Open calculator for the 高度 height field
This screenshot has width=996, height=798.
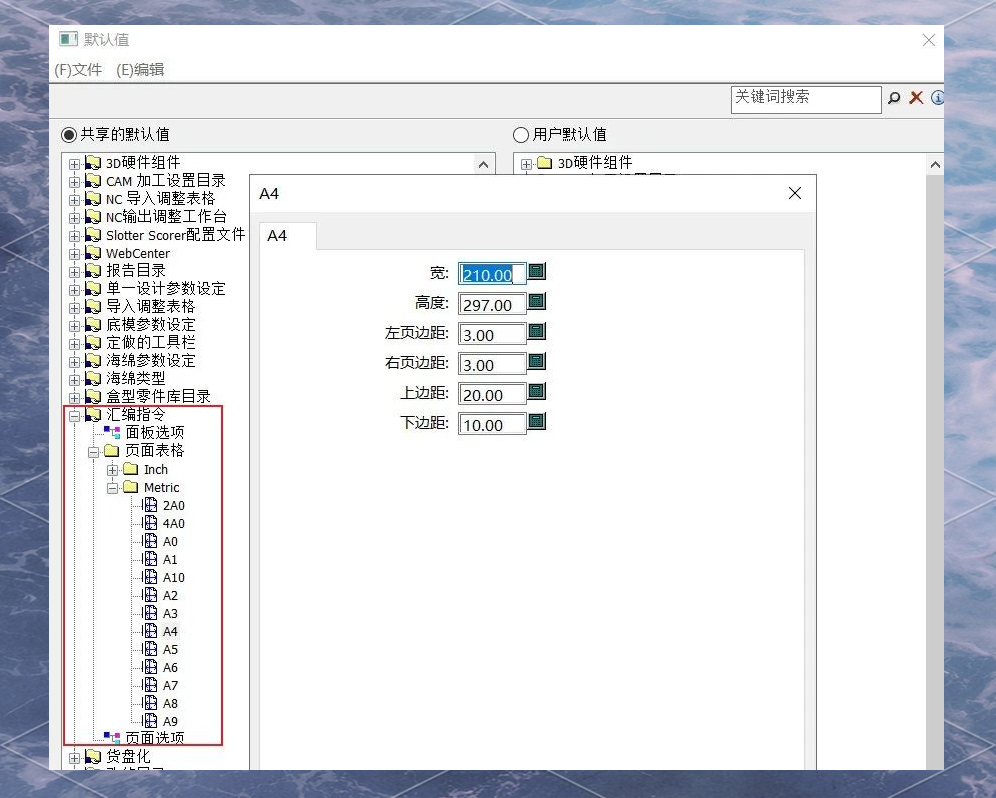pyautogui.click(x=537, y=302)
